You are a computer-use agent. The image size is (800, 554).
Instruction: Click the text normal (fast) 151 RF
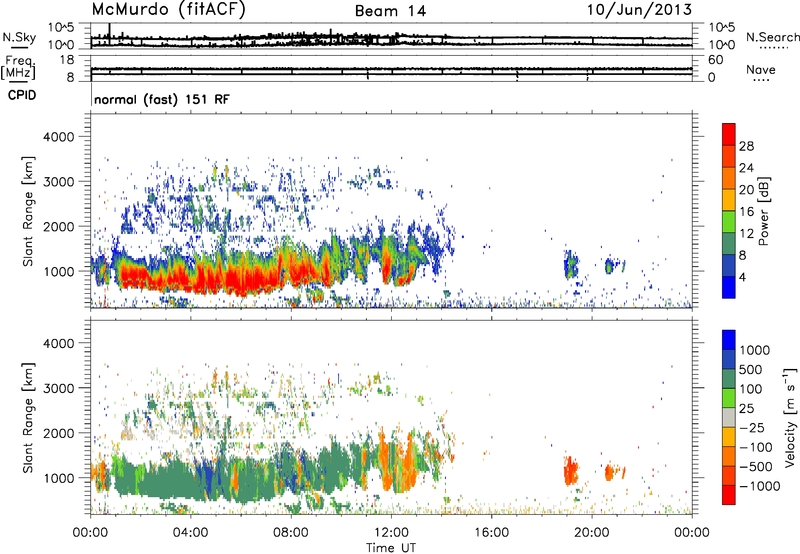(x=162, y=99)
